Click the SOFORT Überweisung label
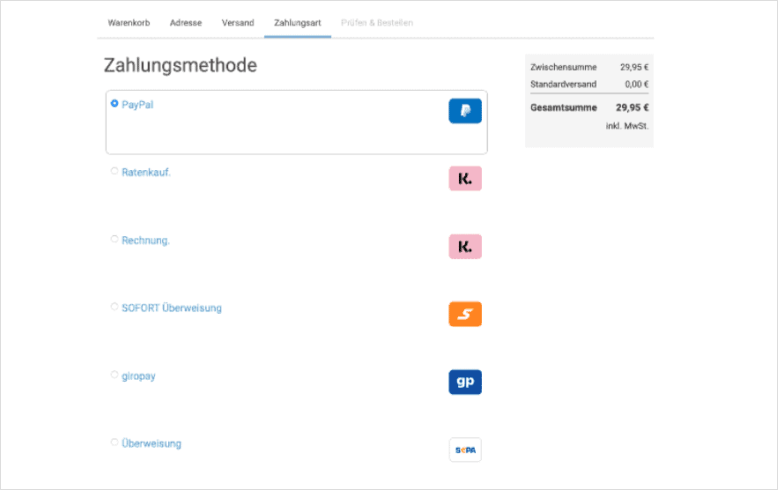778x490 pixels. pyautogui.click(x=172, y=308)
